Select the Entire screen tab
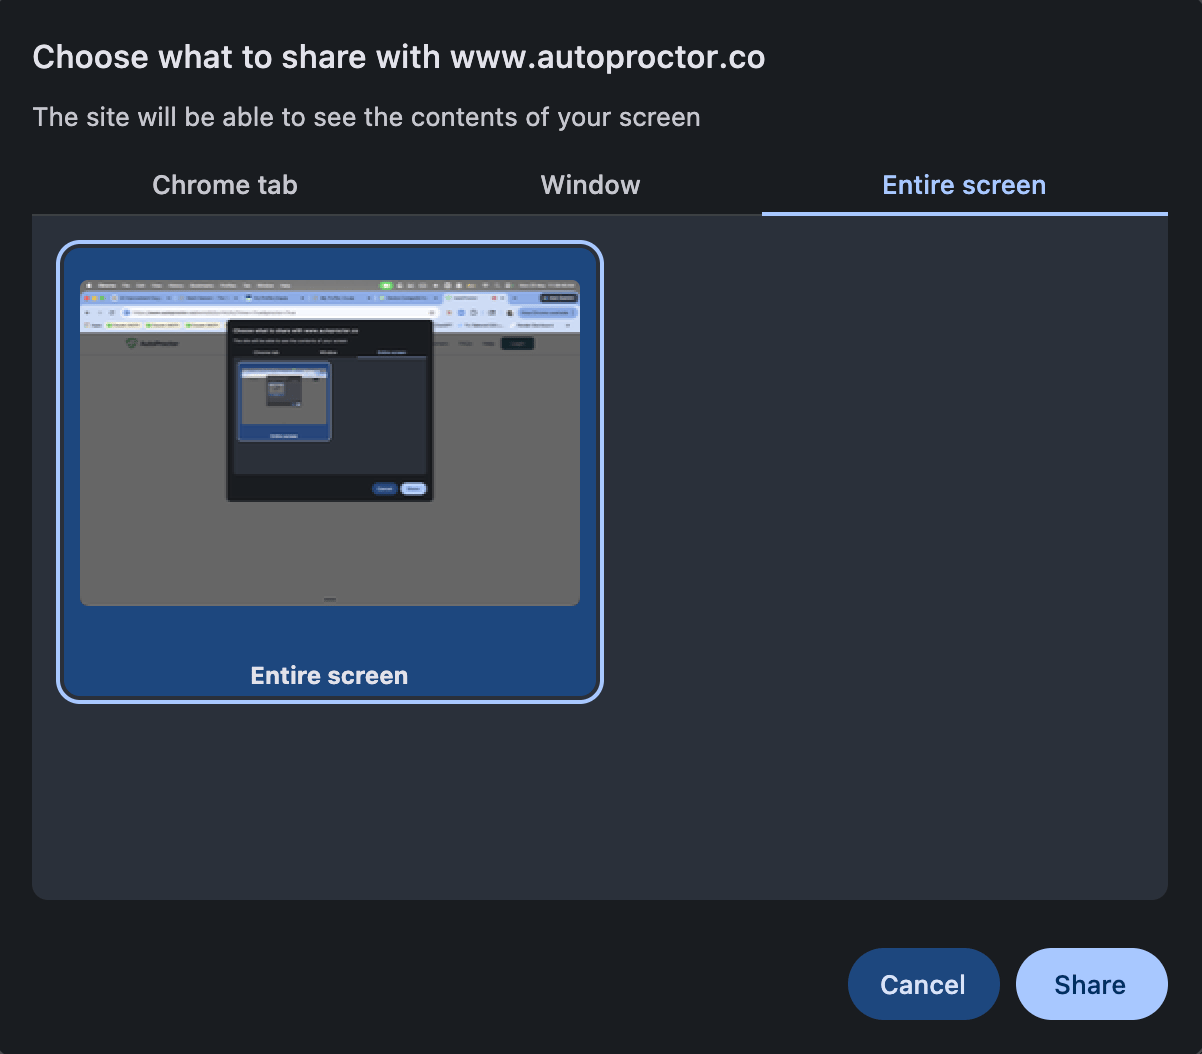Viewport: 1202px width, 1054px height. pyautogui.click(x=964, y=185)
